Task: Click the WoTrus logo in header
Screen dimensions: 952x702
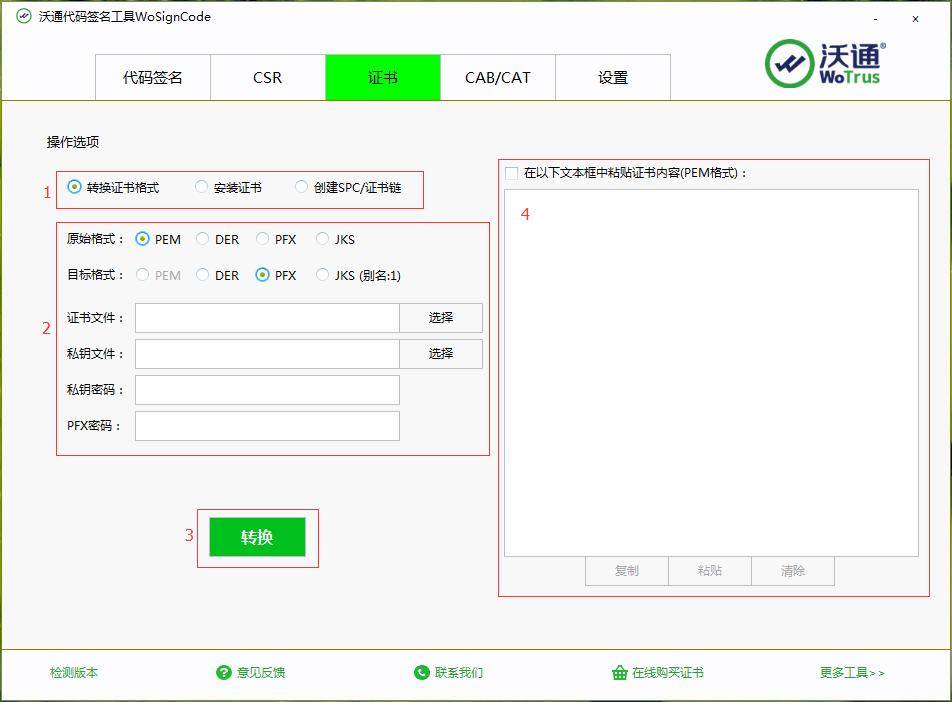Action: (x=825, y=63)
